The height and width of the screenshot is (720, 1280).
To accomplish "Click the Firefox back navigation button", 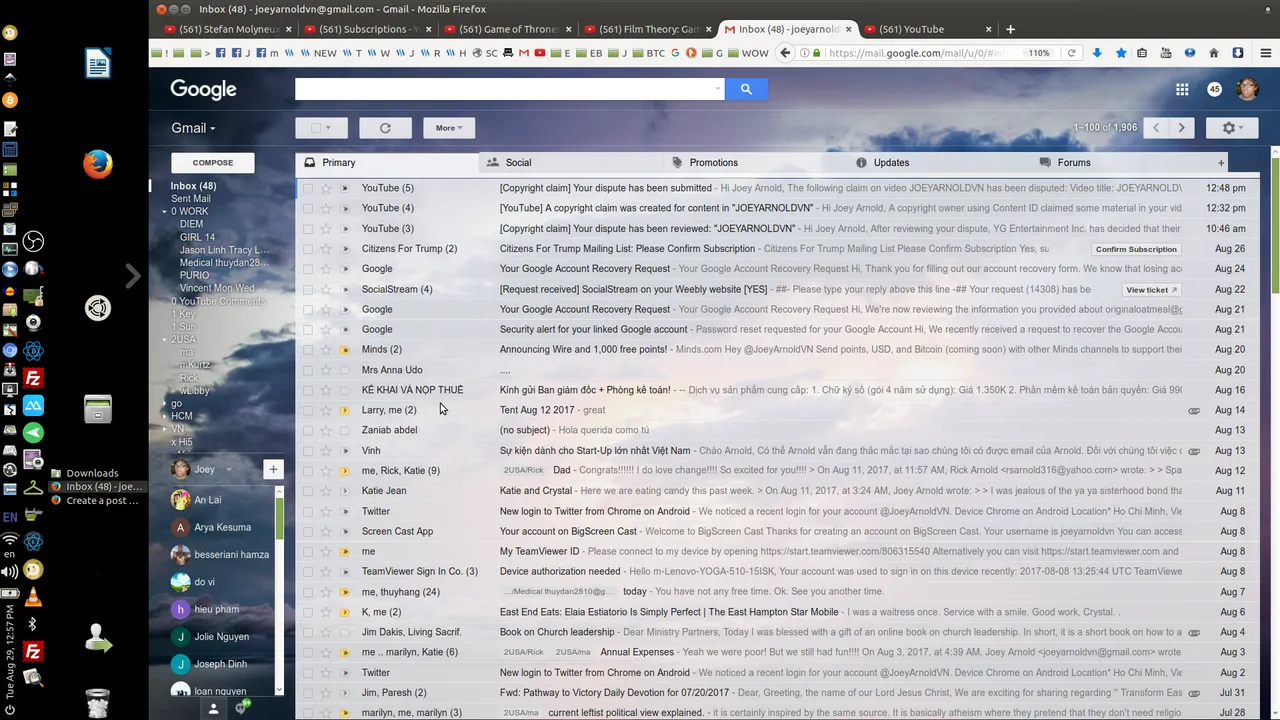I will 785,53.
